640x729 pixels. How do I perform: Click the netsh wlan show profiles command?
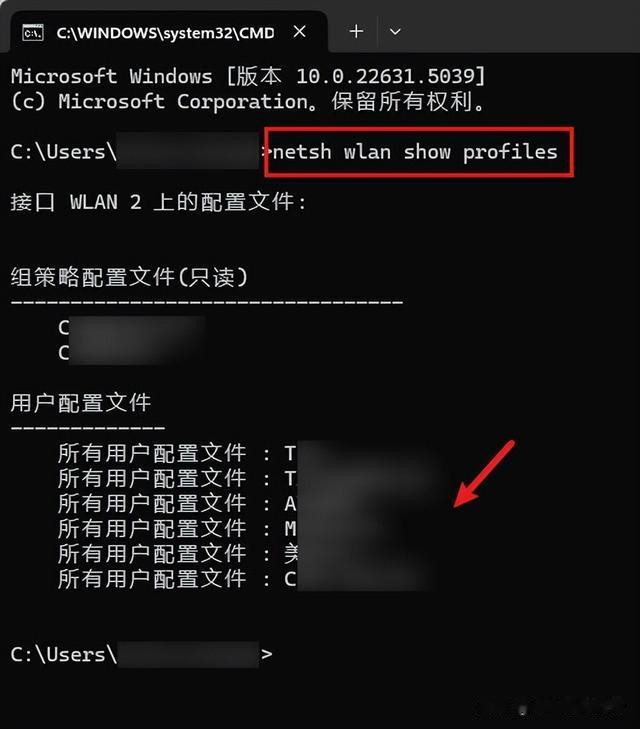tap(415, 152)
